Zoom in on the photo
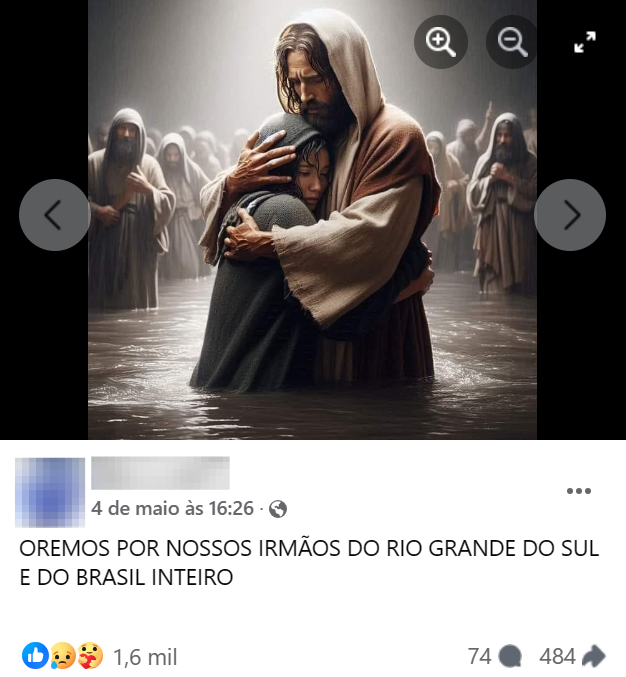 pos(440,42)
